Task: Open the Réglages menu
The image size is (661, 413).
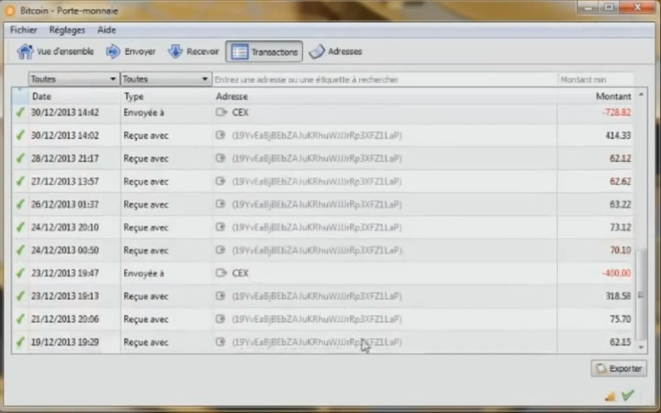Action: 67,30
